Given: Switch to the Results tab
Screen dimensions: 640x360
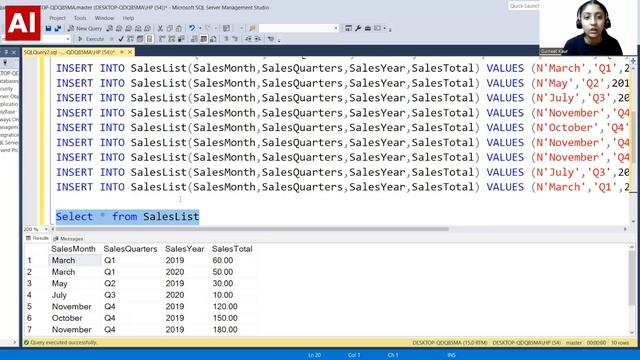Looking at the screenshot, I should point(38,238).
